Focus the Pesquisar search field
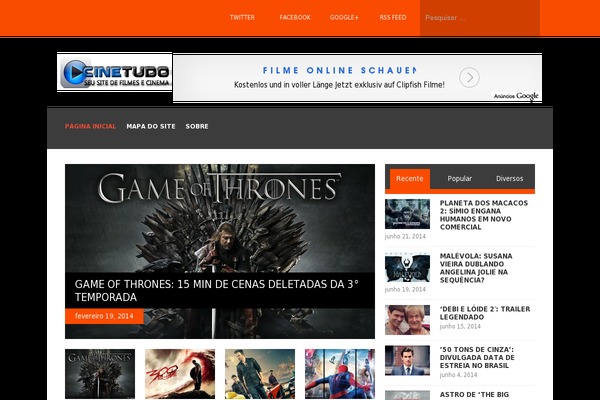 pyautogui.click(x=480, y=18)
